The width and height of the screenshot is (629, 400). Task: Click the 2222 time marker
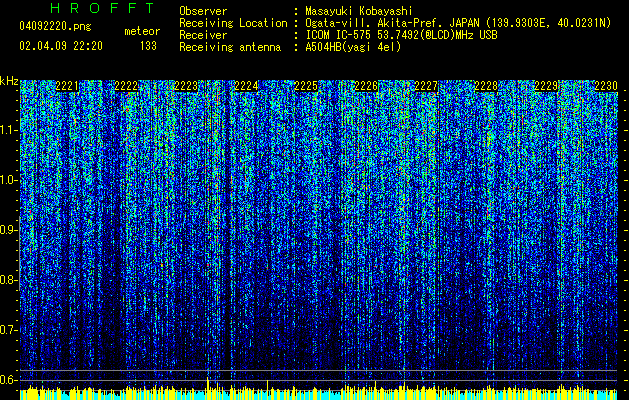click(126, 86)
